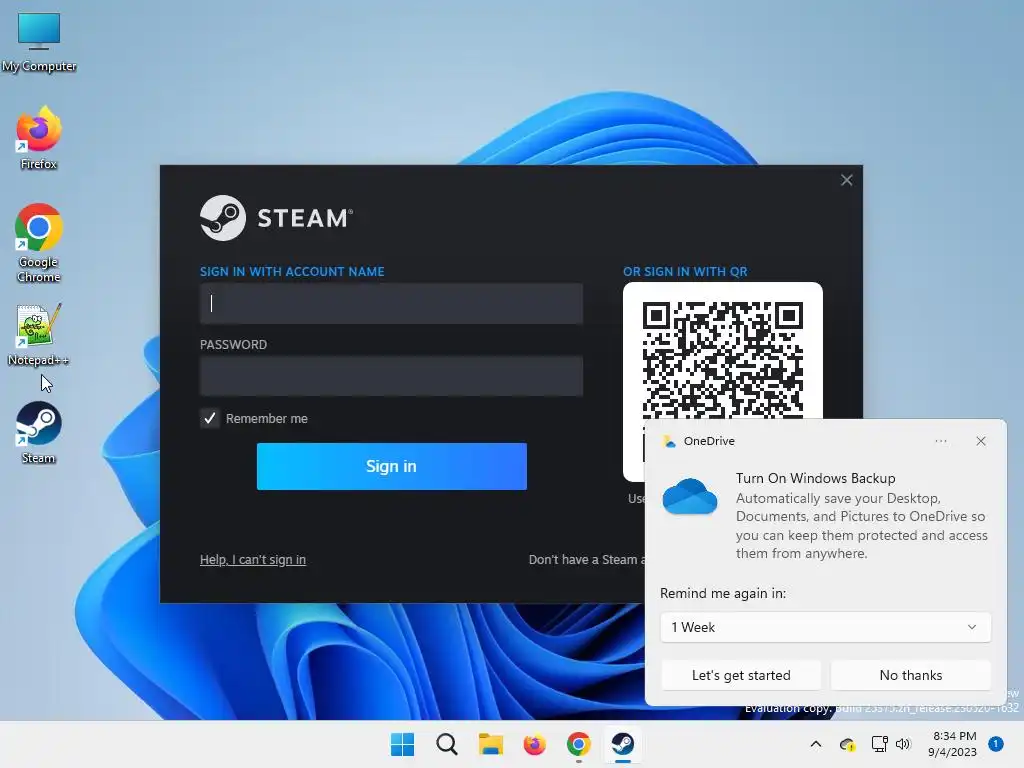Open the My Computer desktop icon
The image size is (1024, 768).
click(x=39, y=42)
